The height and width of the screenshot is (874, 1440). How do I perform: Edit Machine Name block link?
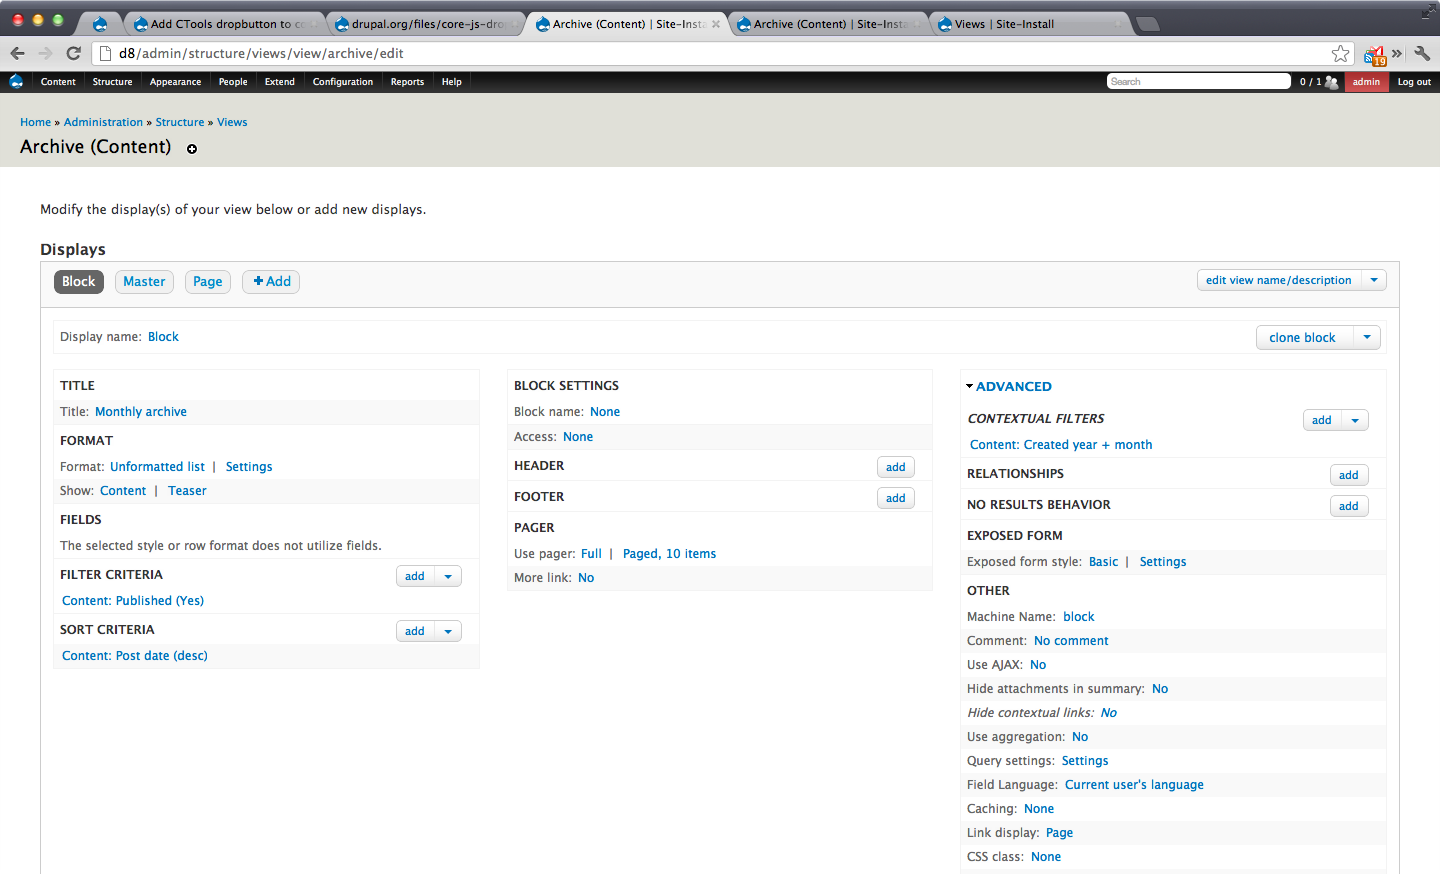[x=1078, y=617]
